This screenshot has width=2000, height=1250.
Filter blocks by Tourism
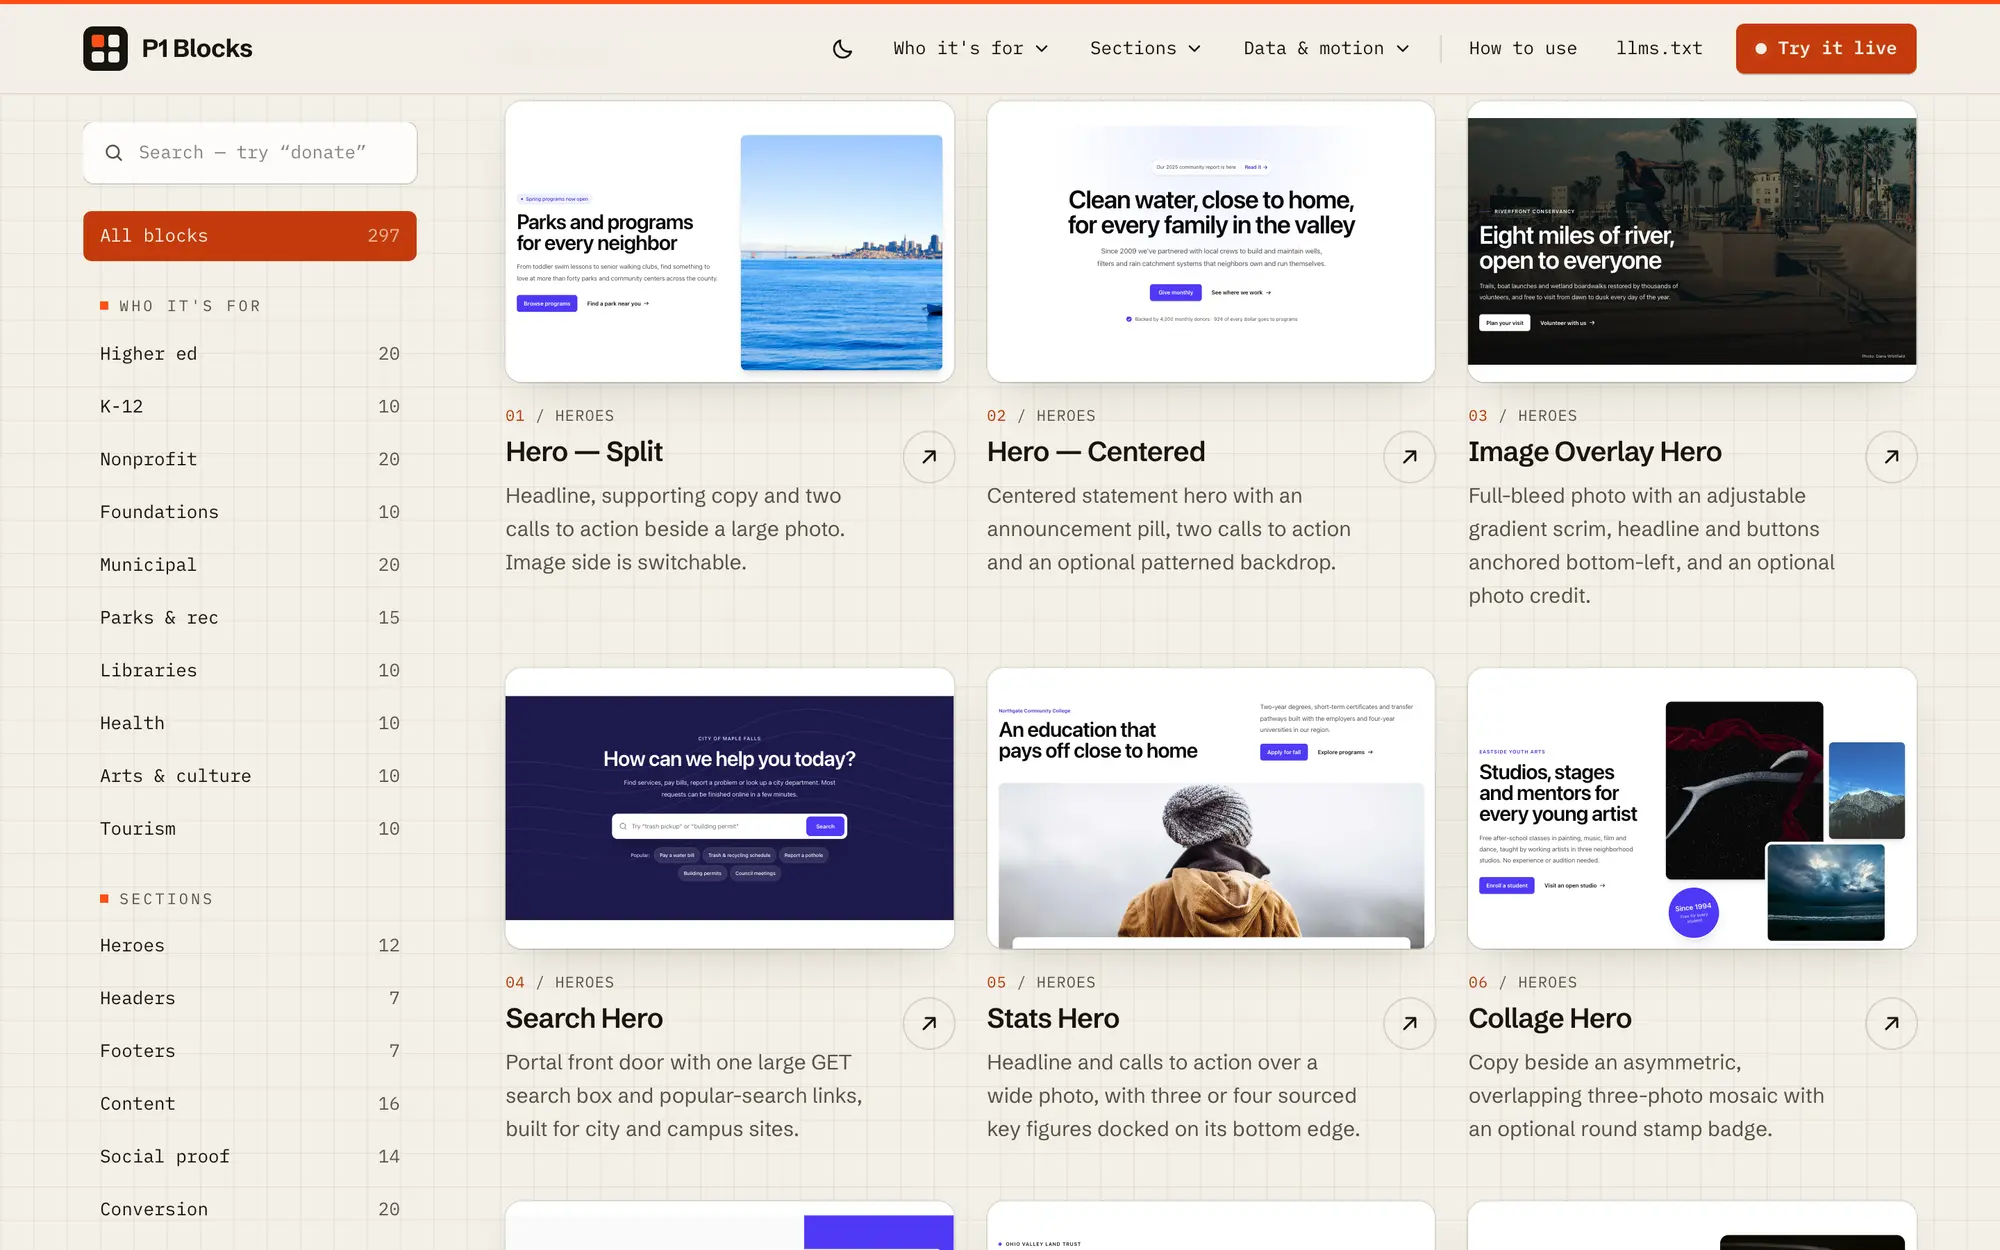click(x=250, y=829)
